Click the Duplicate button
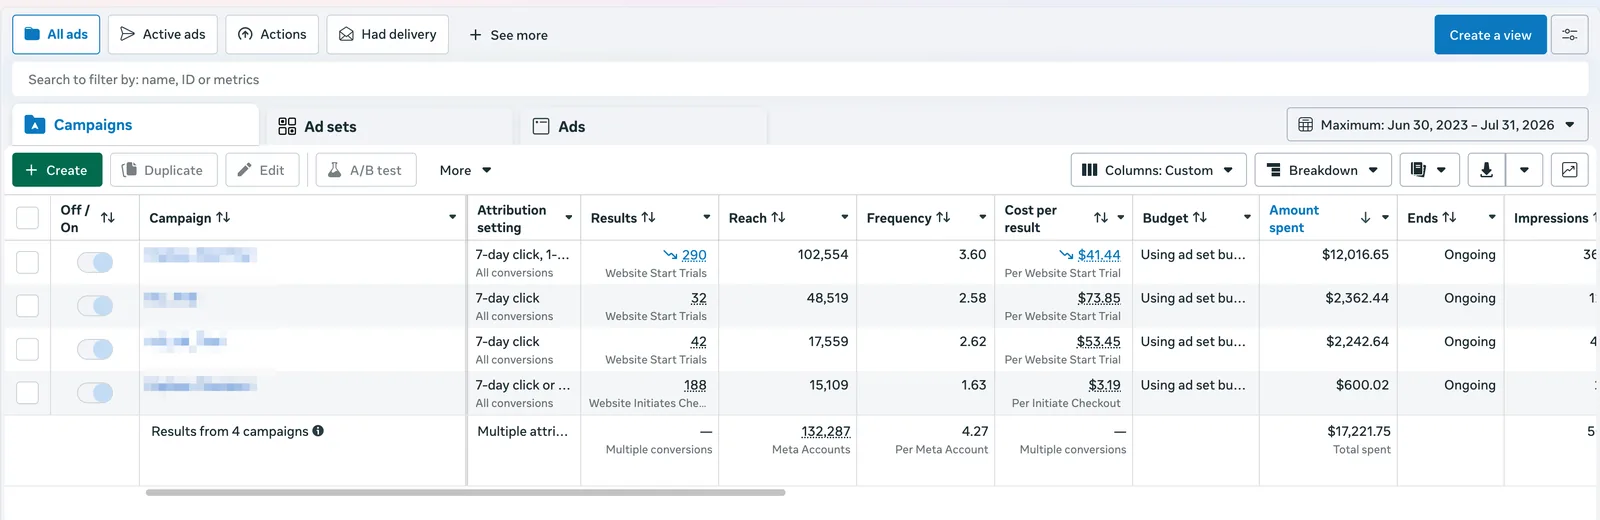The image size is (1600, 520). (163, 170)
